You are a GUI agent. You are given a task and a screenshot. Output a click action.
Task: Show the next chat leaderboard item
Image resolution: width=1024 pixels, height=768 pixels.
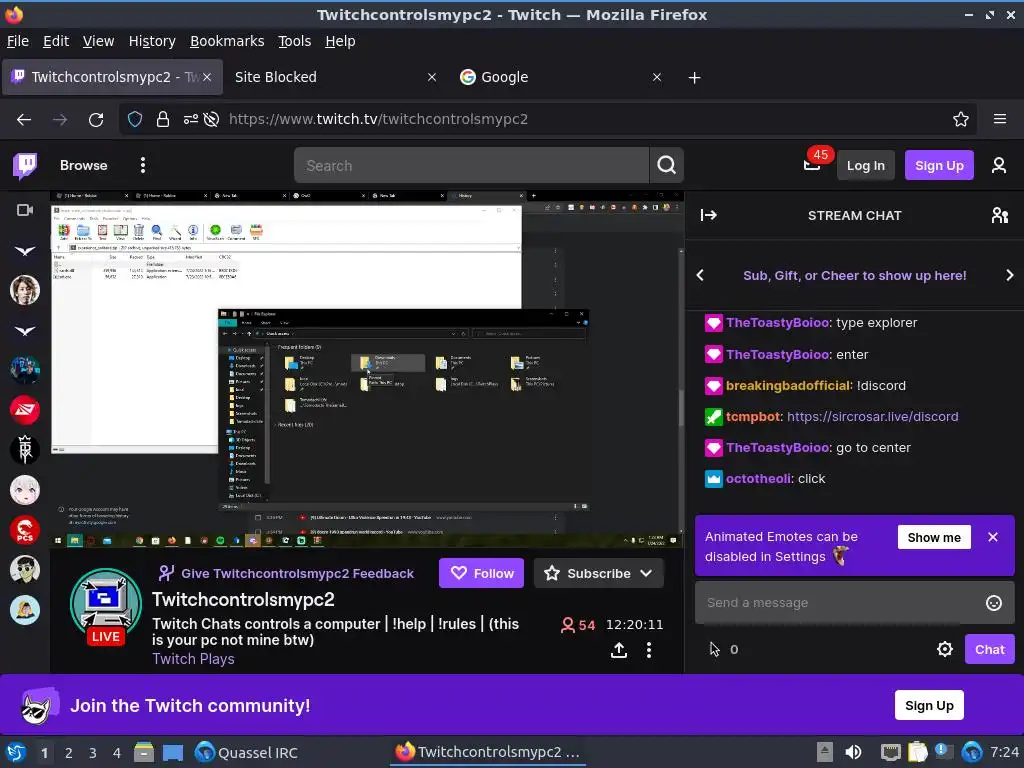coord(1009,276)
